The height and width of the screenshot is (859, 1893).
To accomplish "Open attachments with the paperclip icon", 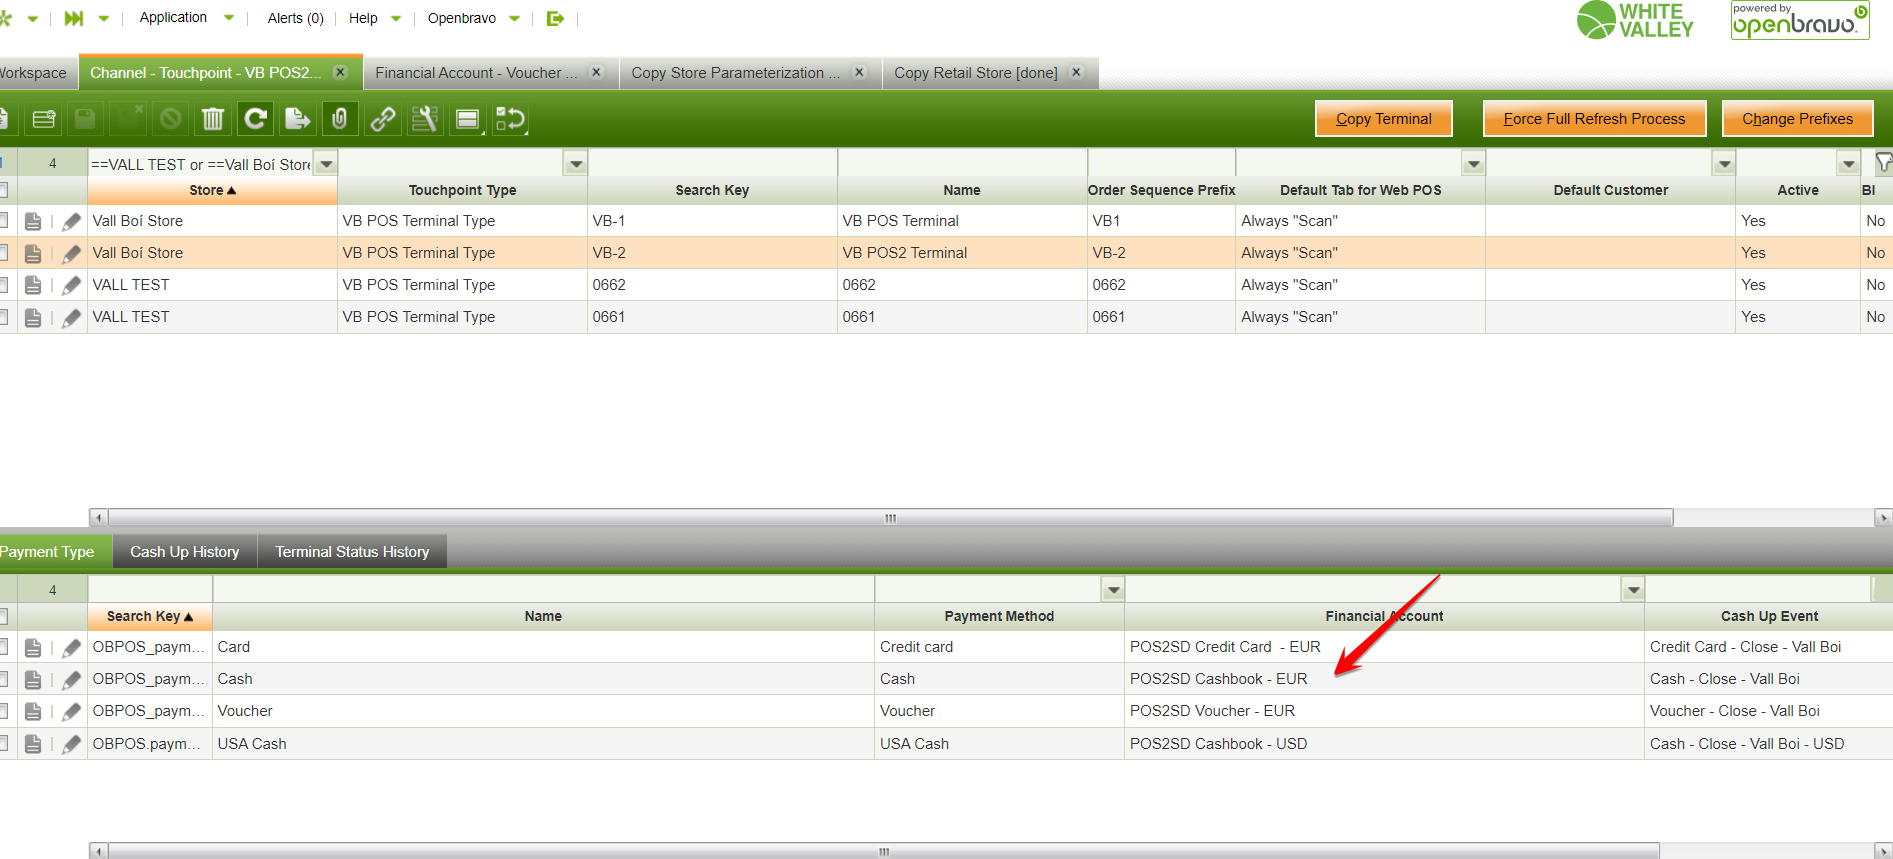I will 340,120.
